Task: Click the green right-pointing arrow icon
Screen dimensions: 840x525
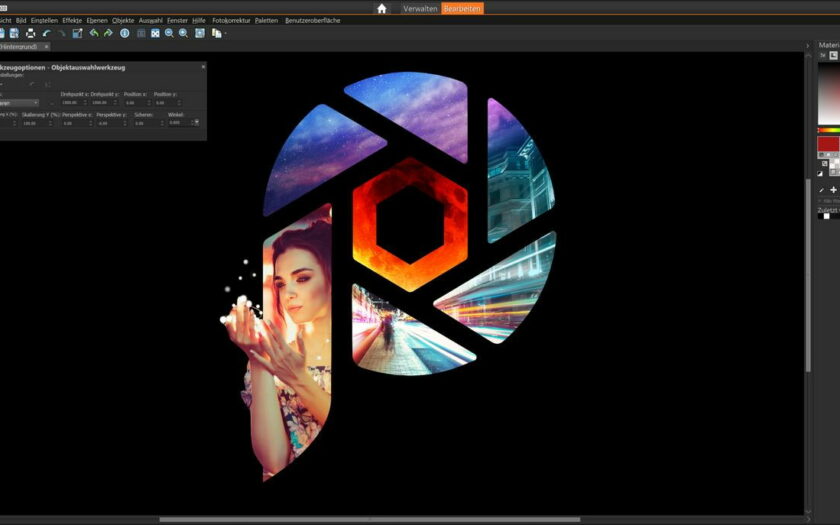Action: click(x=108, y=33)
